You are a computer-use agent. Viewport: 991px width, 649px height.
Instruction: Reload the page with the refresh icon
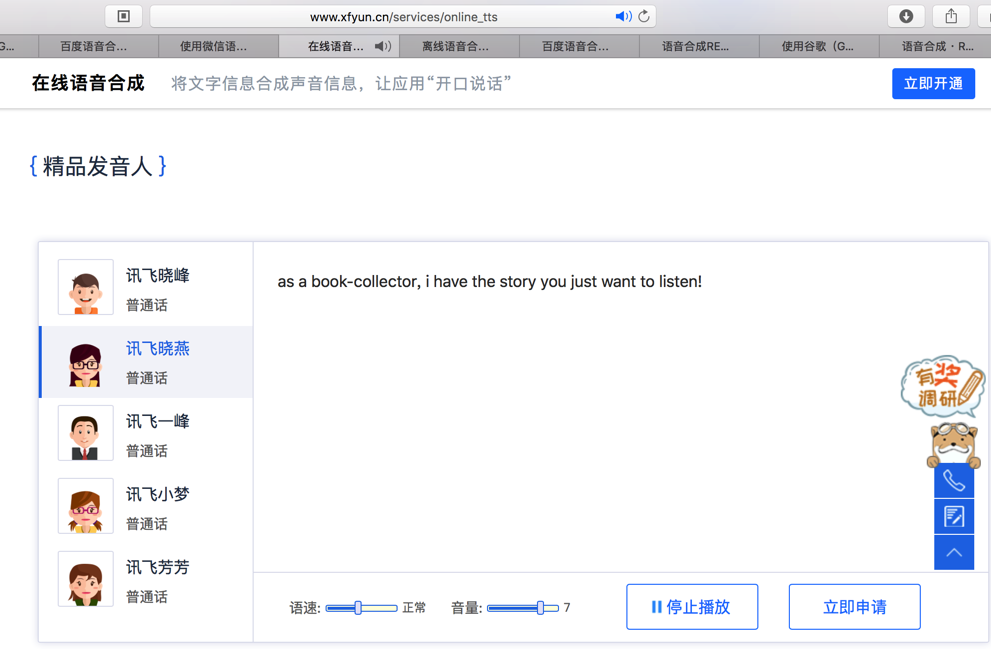(644, 16)
